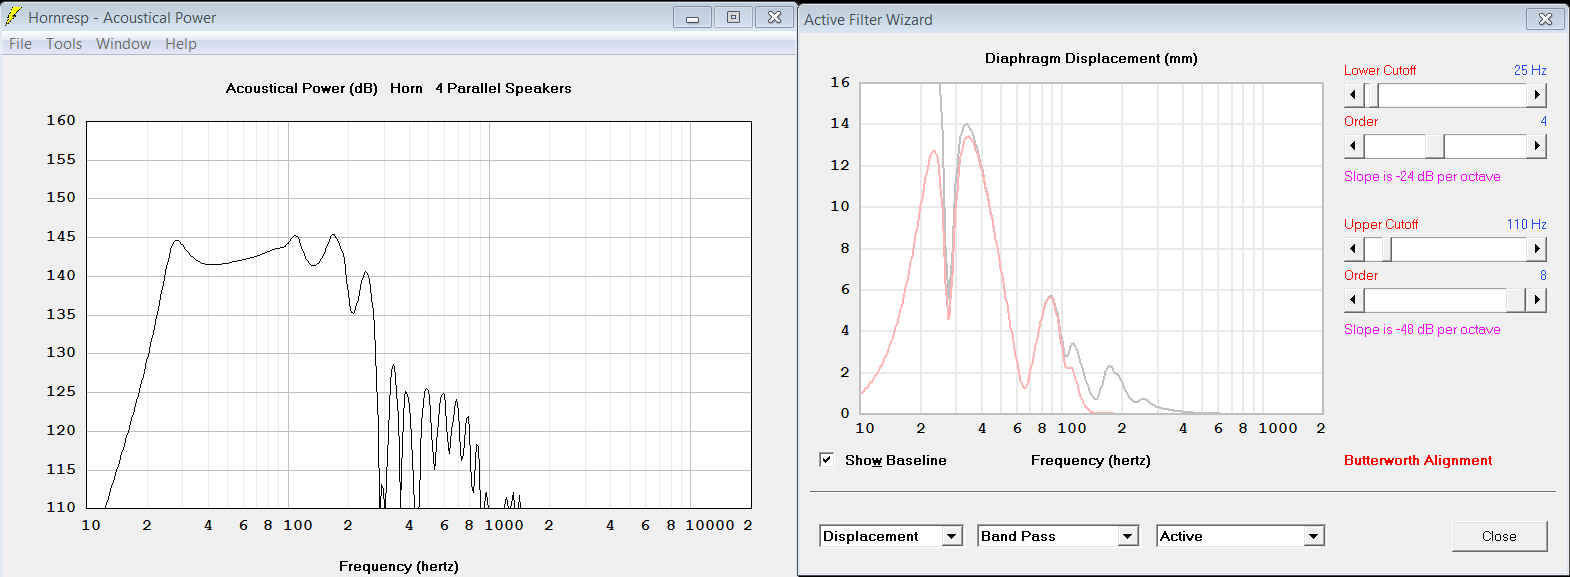Increase upper Order with right arrow
This screenshot has width=1570, height=577.
[x=1537, y=300]
